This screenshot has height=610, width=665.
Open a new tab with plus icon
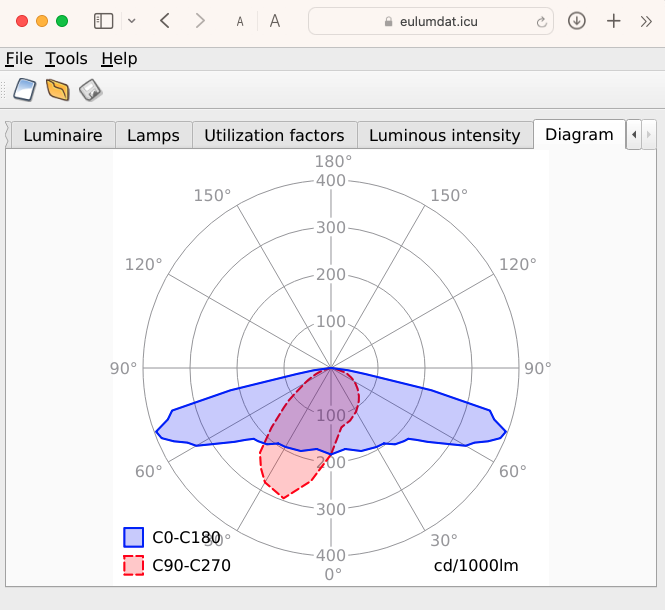pyautogui.click(x=613, y=21)
